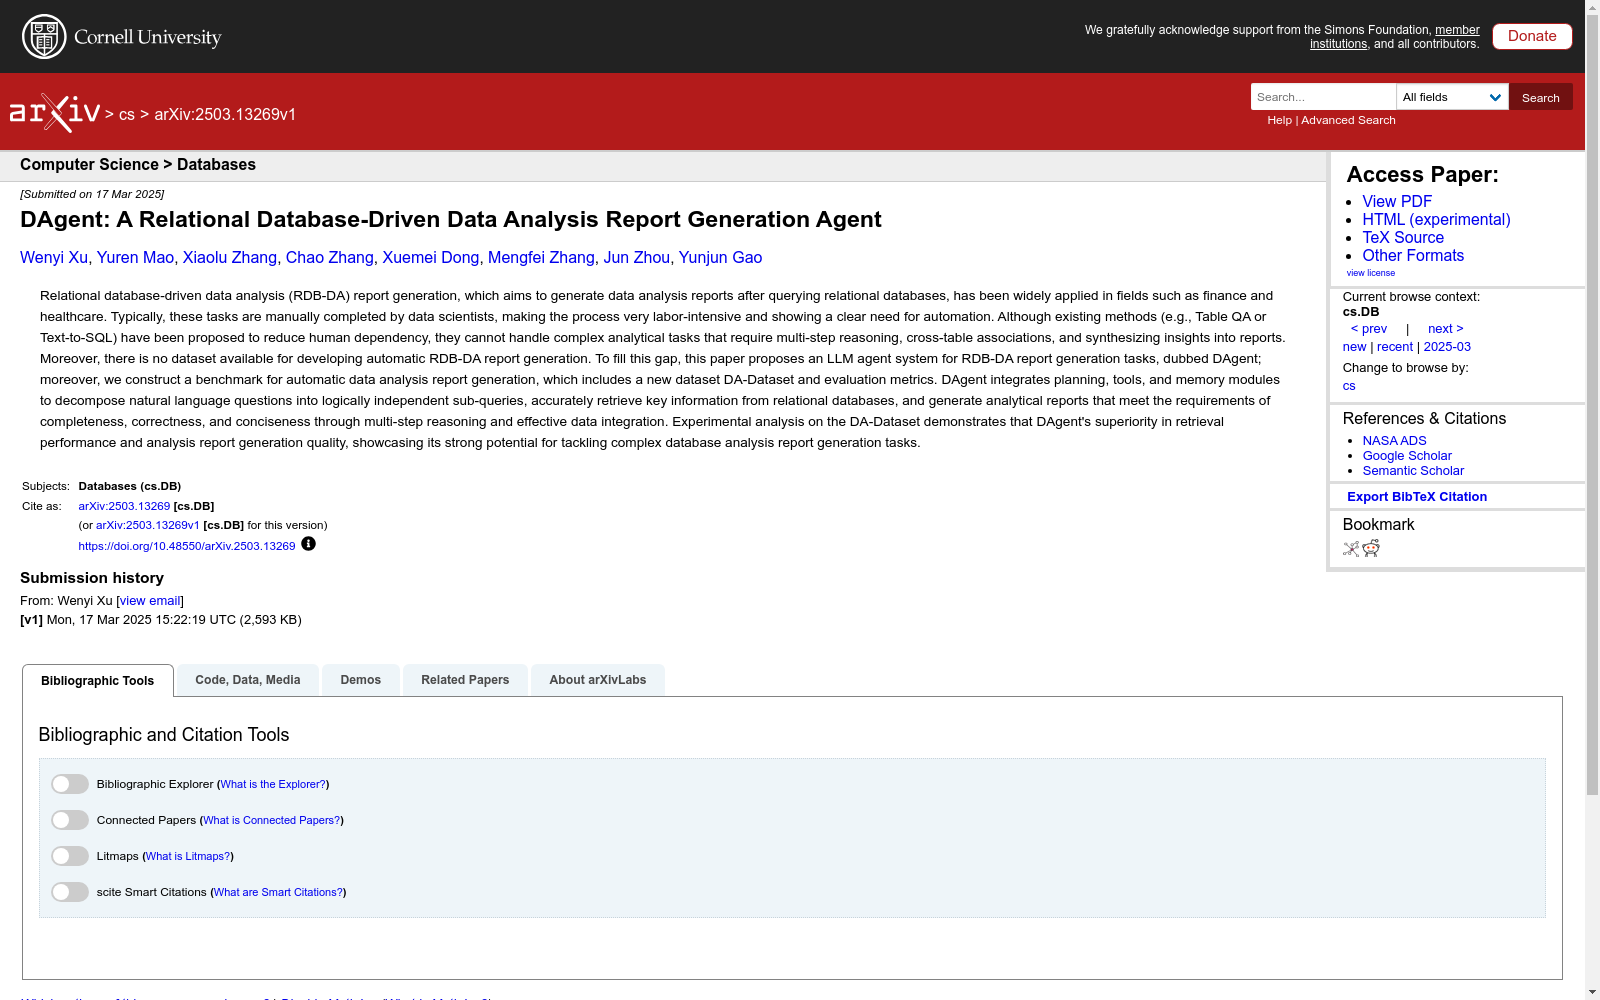Viewport: 1600px width, 1000px height.
Task: Click the DOI info icon
Action: pyautogui.click(x=308, y=544)
